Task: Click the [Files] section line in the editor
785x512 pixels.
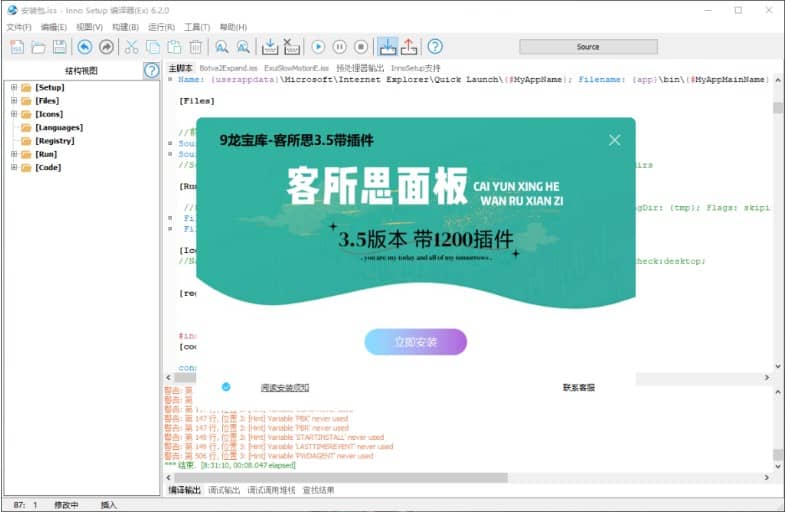Action: (197, 101)
